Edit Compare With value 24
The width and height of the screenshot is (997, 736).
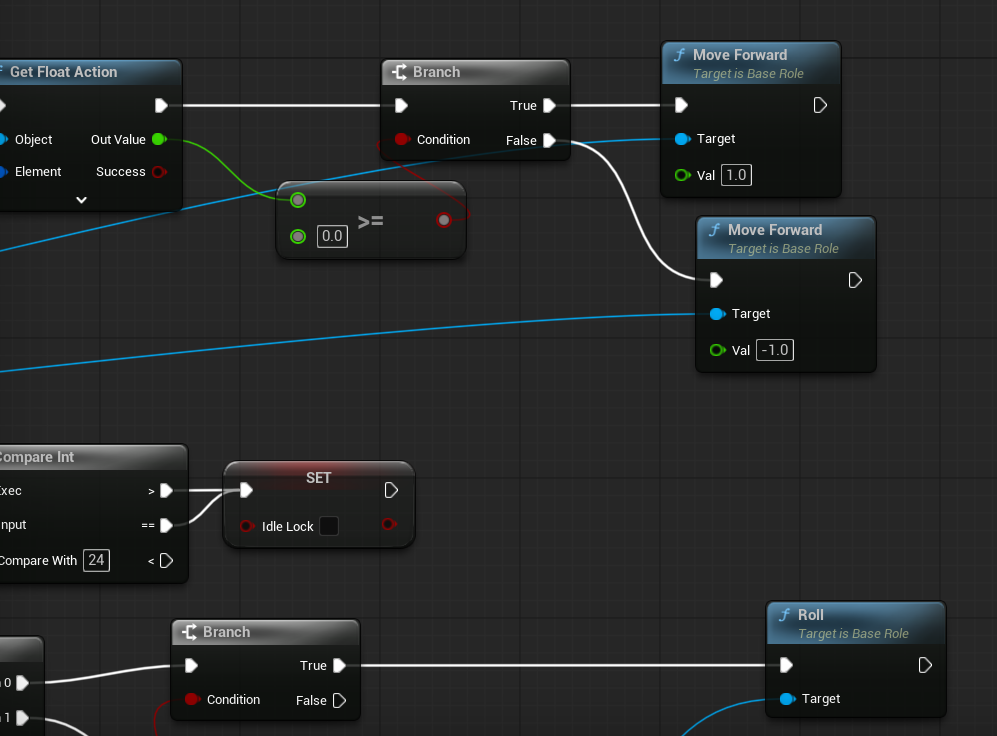[96, 560]
